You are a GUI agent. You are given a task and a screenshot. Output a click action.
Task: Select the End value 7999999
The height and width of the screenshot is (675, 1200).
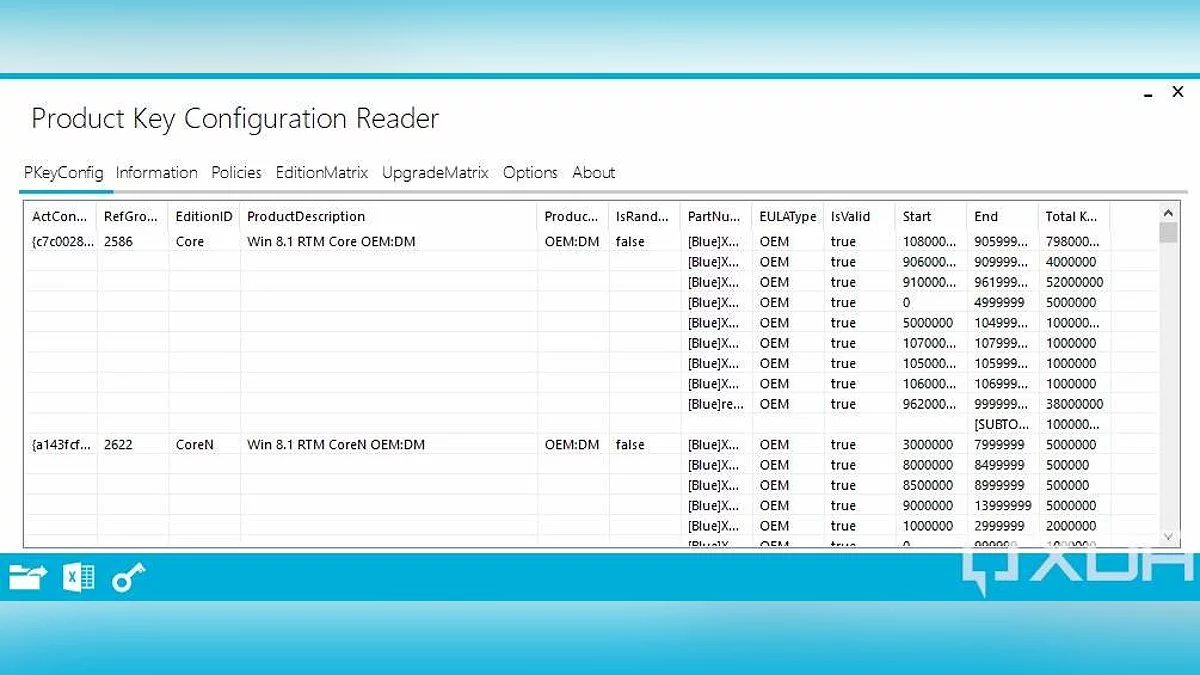(x=1000, y=445)
